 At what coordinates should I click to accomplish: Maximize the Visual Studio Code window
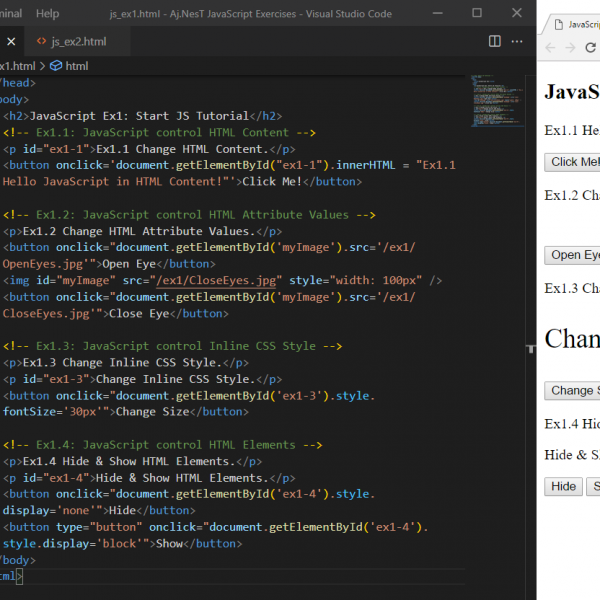[x=476, y=13]
